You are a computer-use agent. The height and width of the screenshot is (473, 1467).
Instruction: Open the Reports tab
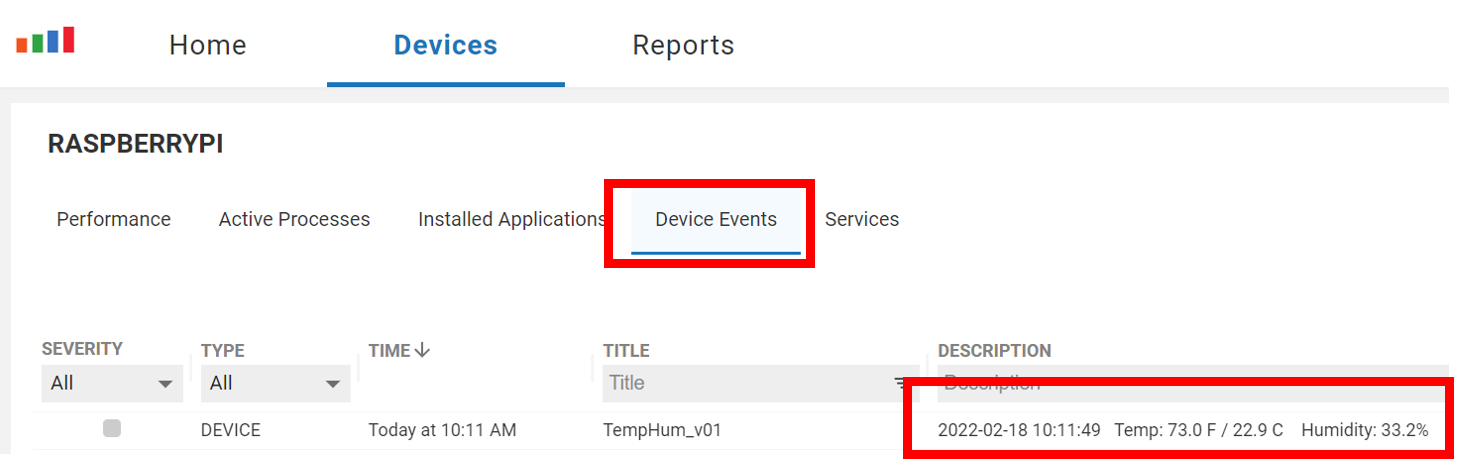(x=684, y=45)
